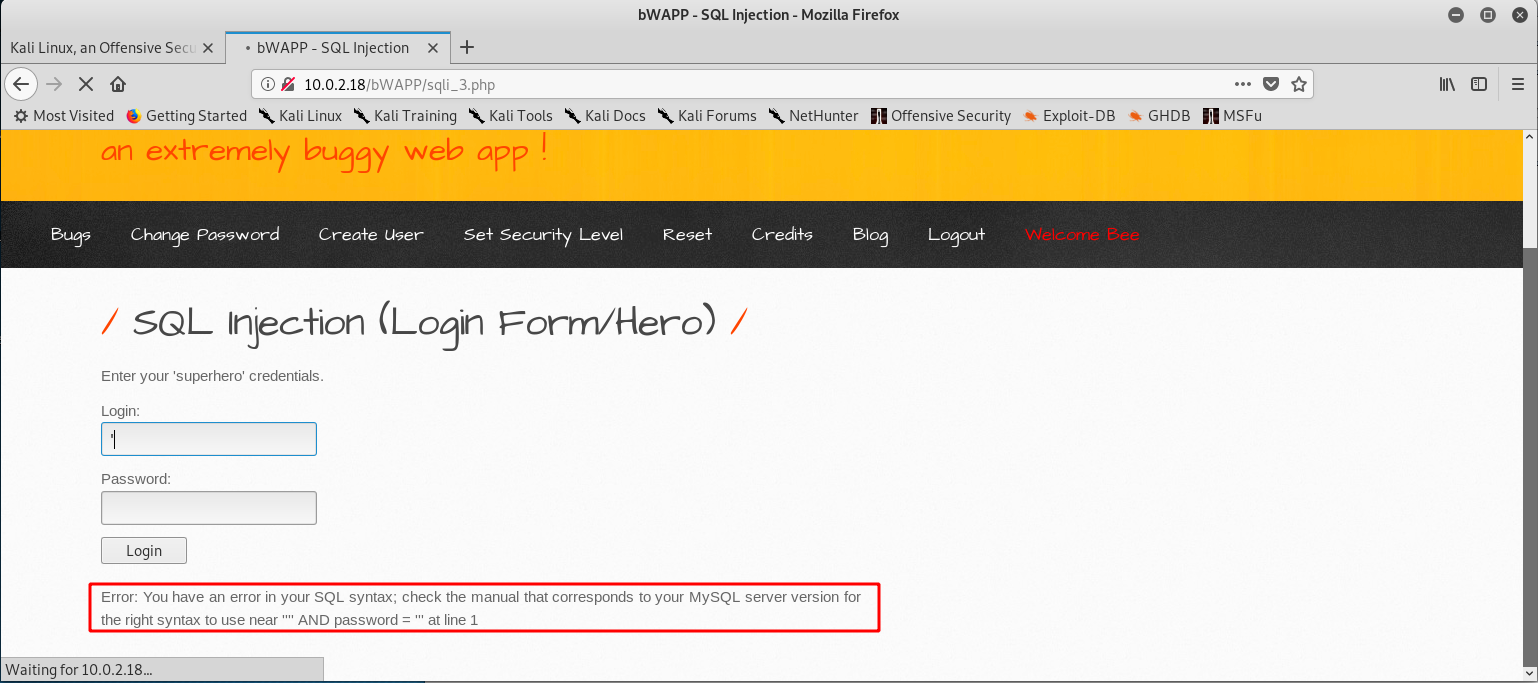The width and height of the screenshot is (1538, 683).
Task: Open the Firefox hamburger menu
Action: 1517,84
